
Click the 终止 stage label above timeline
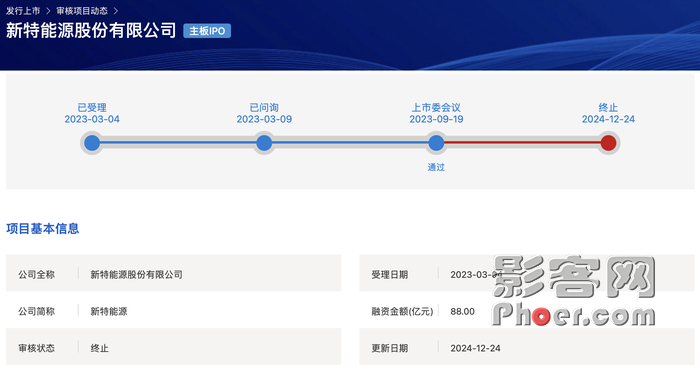[608, 108]
